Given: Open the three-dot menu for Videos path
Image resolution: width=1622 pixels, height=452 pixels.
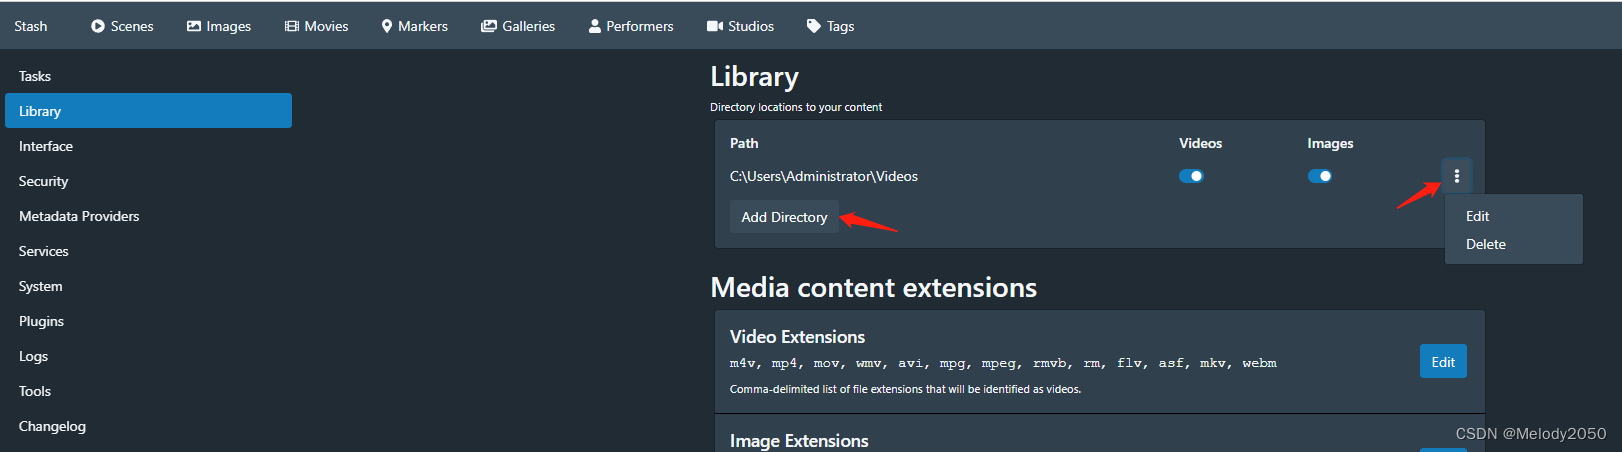Looking at the screenshot, I should (x=1456, y=176).
